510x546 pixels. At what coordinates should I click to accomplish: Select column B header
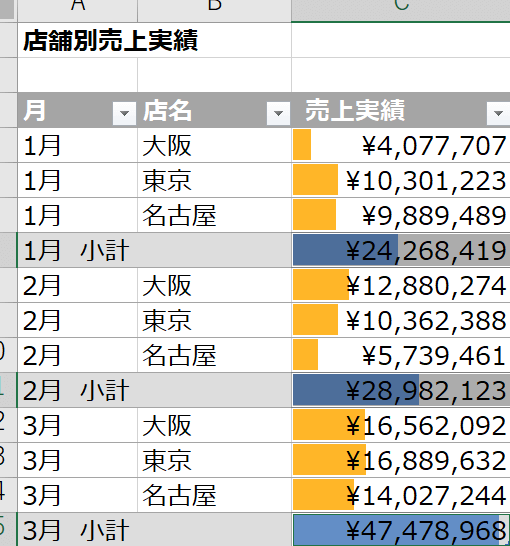(x=214, y=10)
